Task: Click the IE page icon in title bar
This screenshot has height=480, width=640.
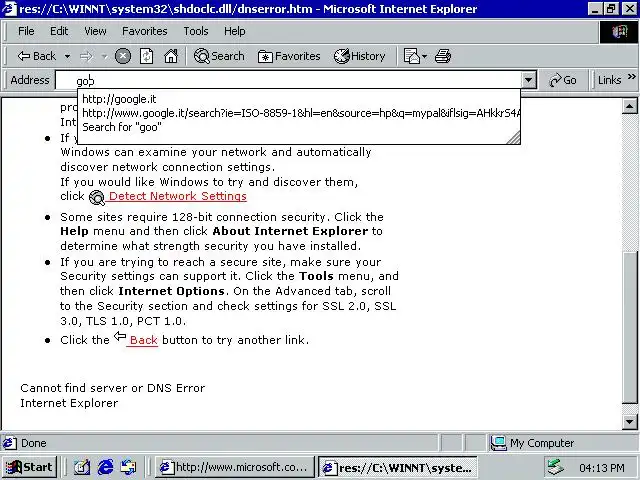Action: click(x=9, y=9)
